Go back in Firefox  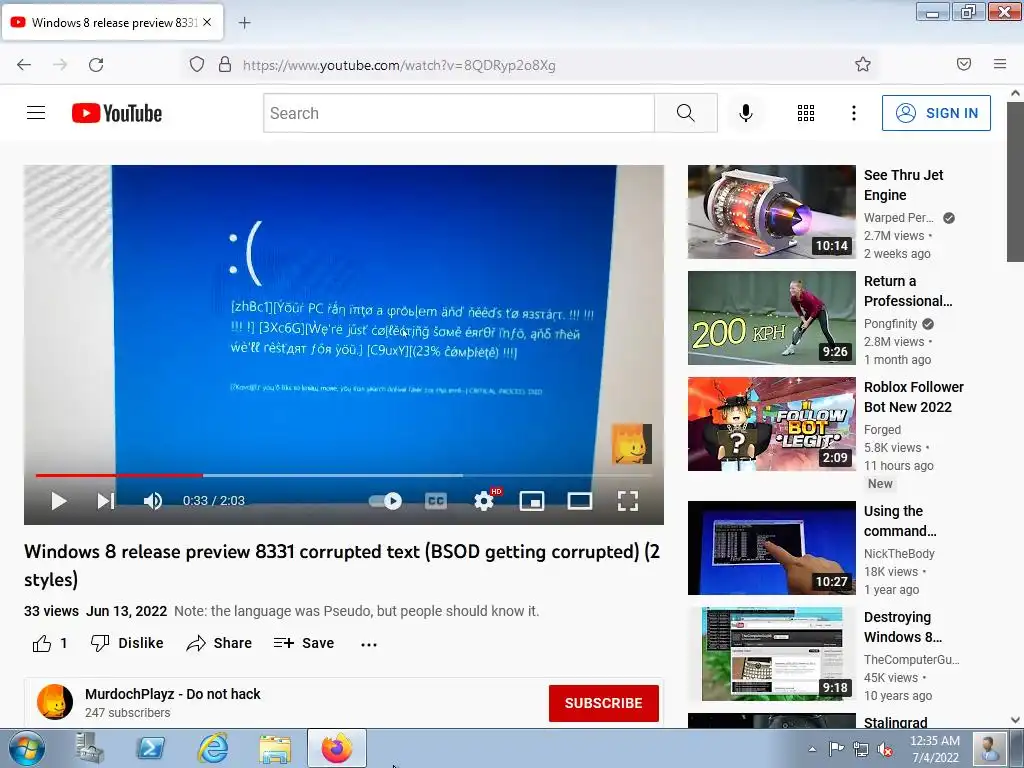[x=24, y=65]
